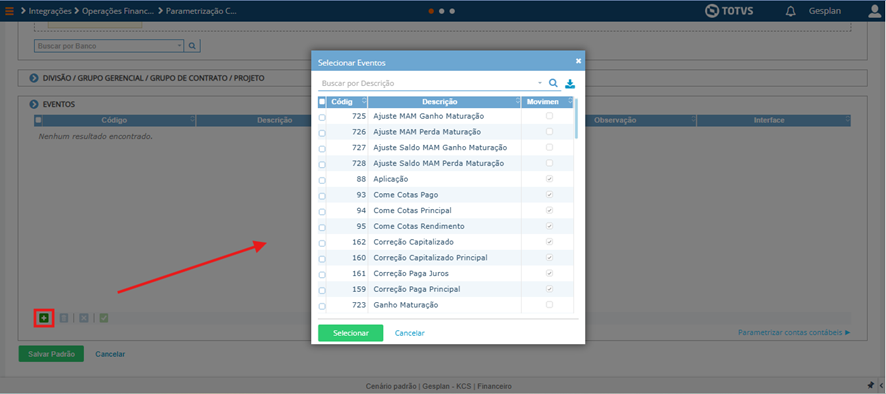Click the Salvar Padrão button
The image size is (886, 394).
[x=51, y=354]
